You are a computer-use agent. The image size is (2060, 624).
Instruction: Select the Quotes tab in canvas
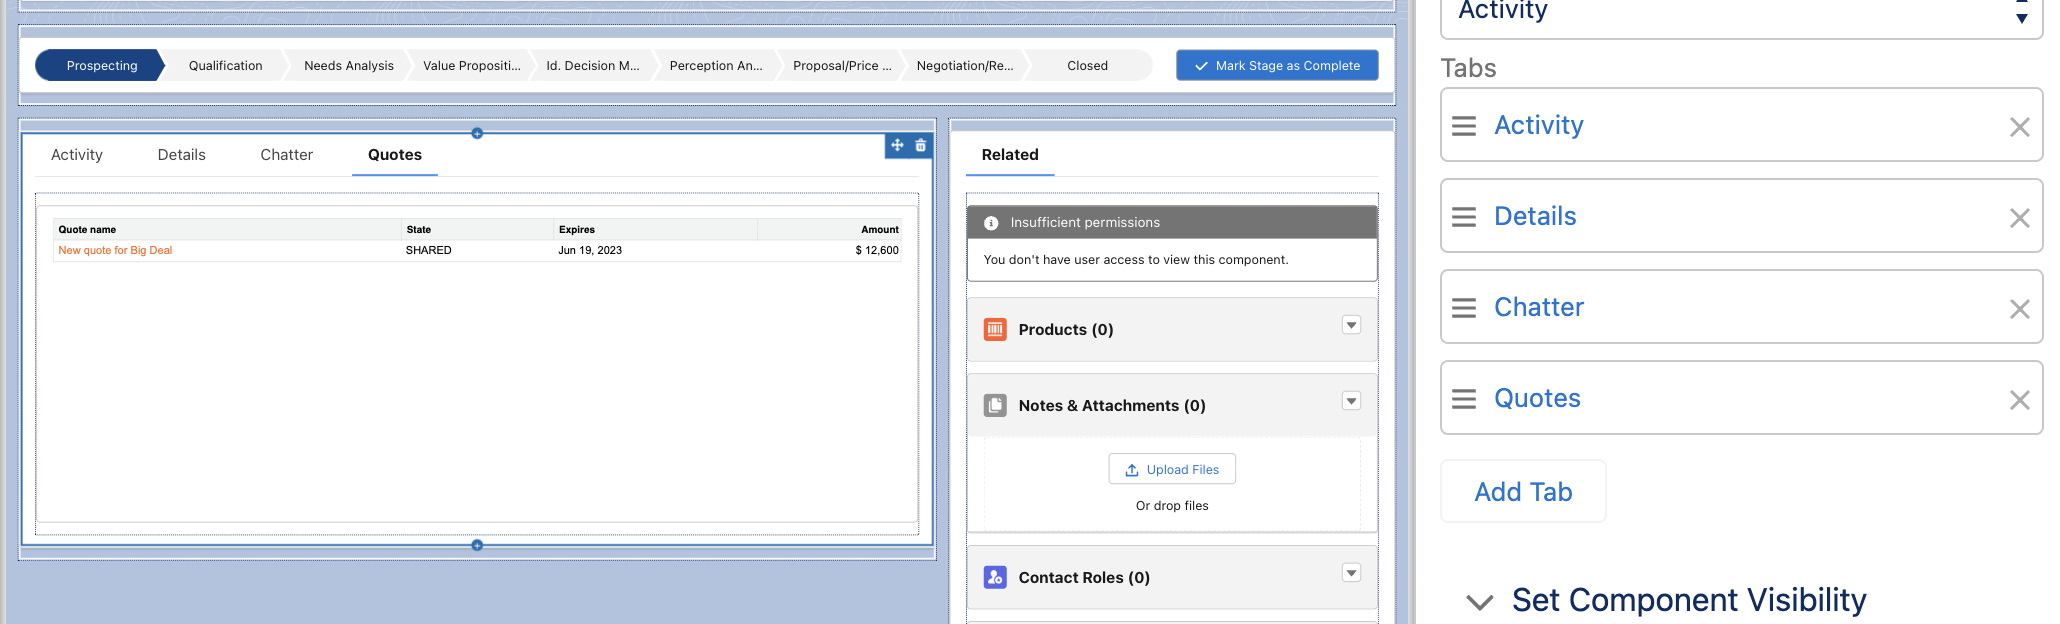[x=395, y=155]
